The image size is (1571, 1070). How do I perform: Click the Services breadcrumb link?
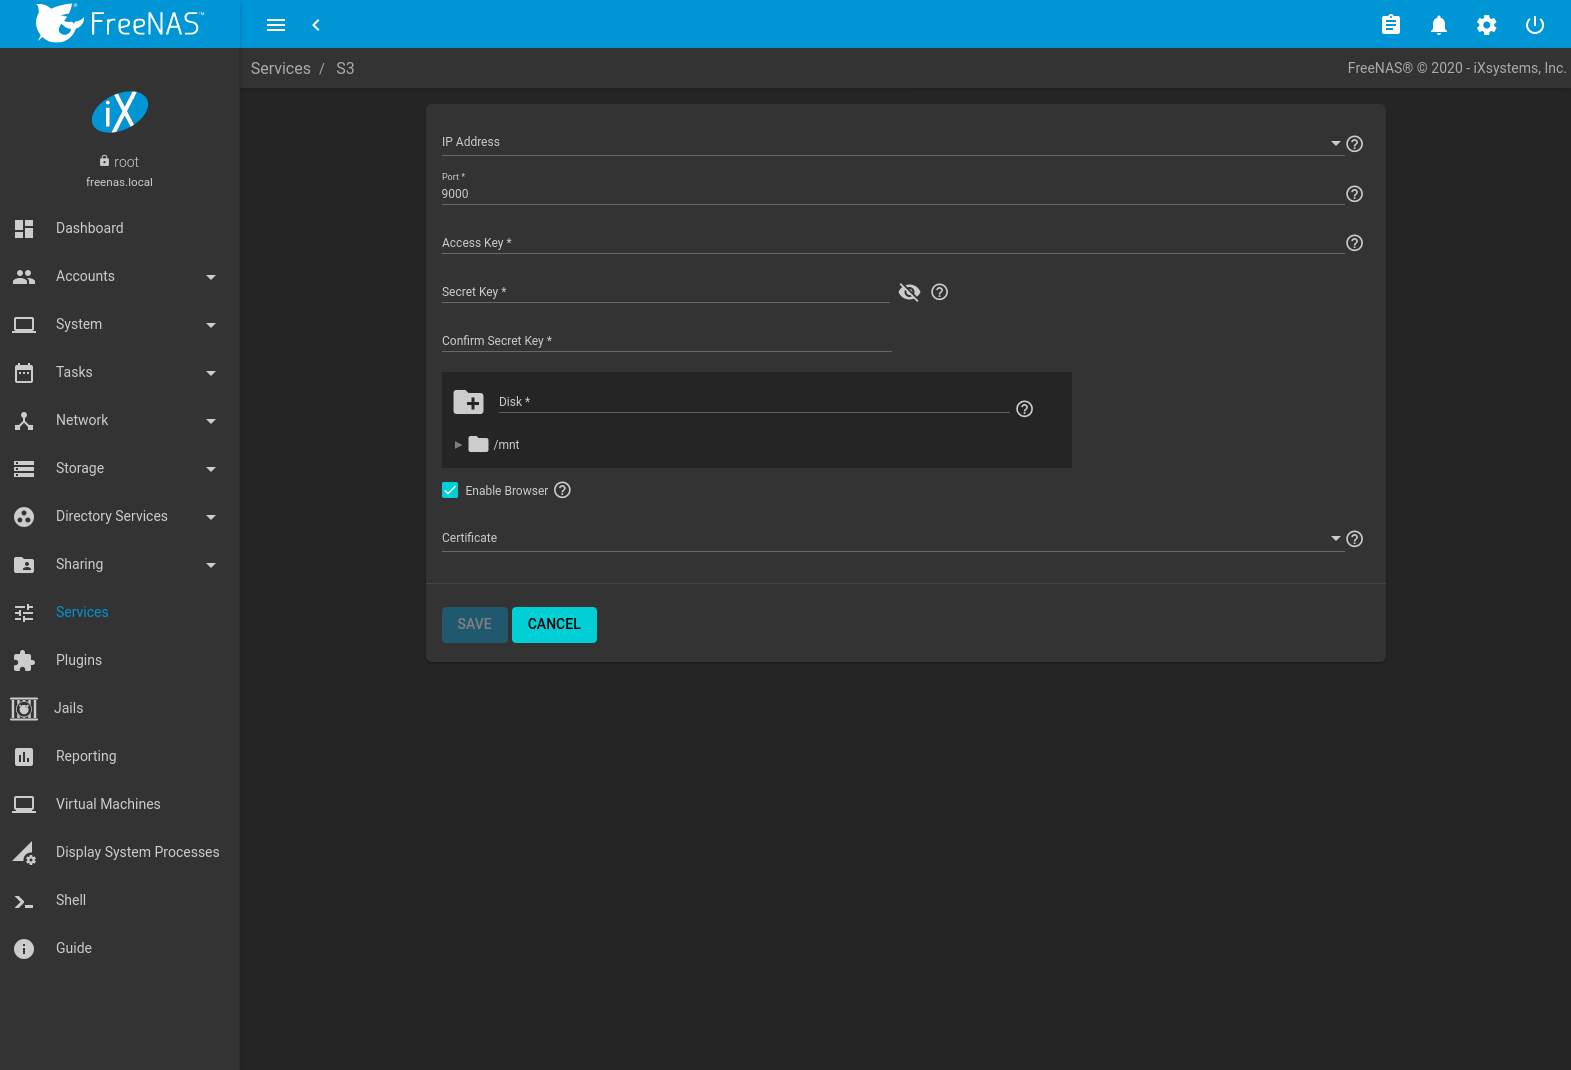[280, 68]
